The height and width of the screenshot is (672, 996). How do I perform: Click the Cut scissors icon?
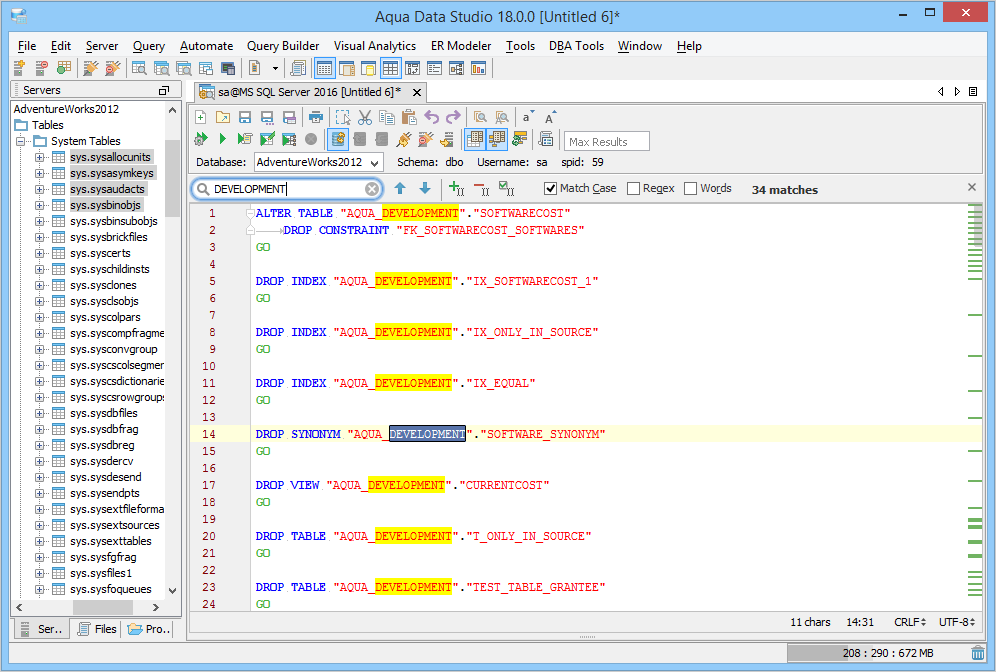click(x=365, y=117)
